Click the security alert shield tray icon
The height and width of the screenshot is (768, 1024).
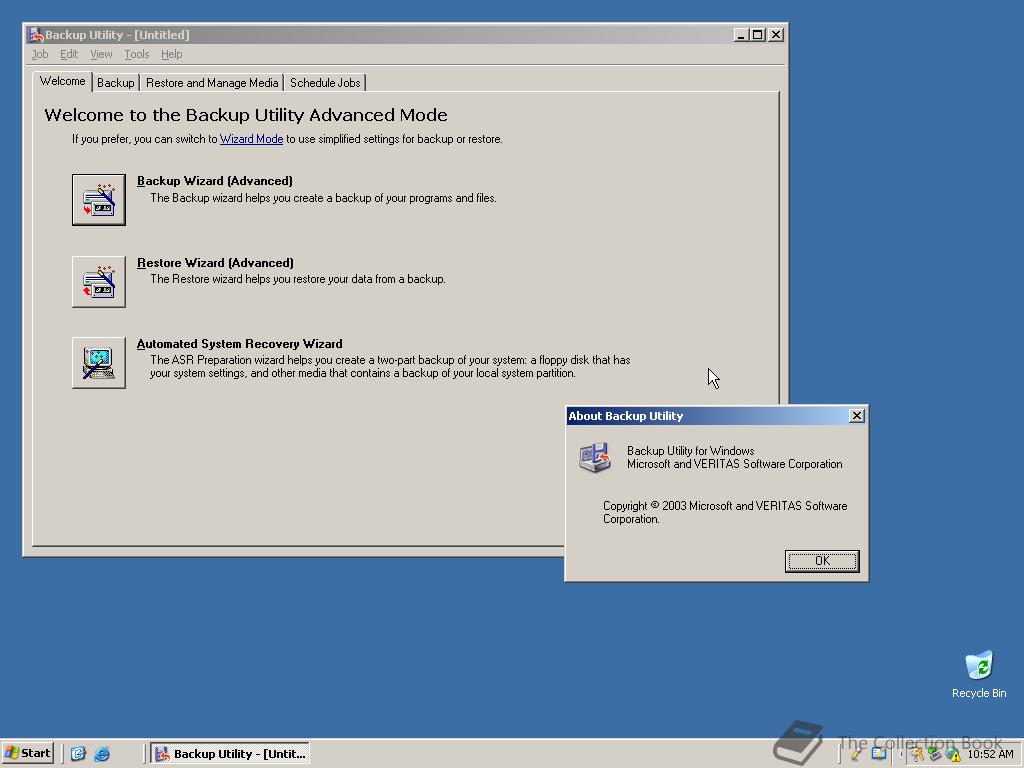(x=953, y=755)
